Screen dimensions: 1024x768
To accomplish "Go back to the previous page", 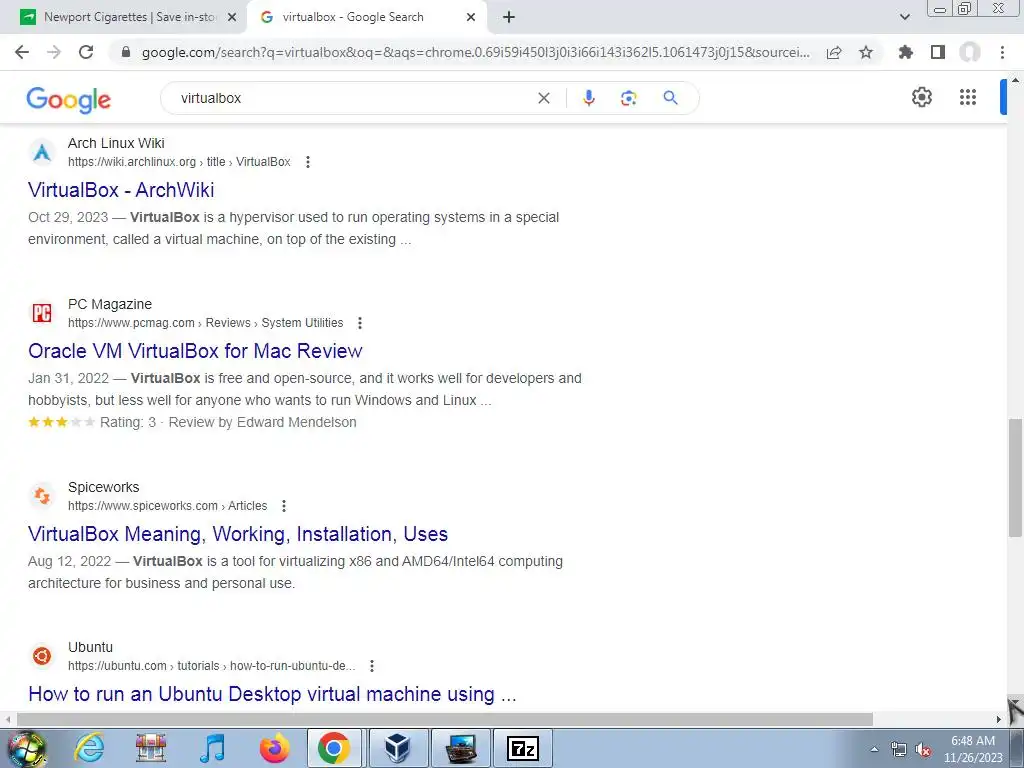I will tap(22, 52).
